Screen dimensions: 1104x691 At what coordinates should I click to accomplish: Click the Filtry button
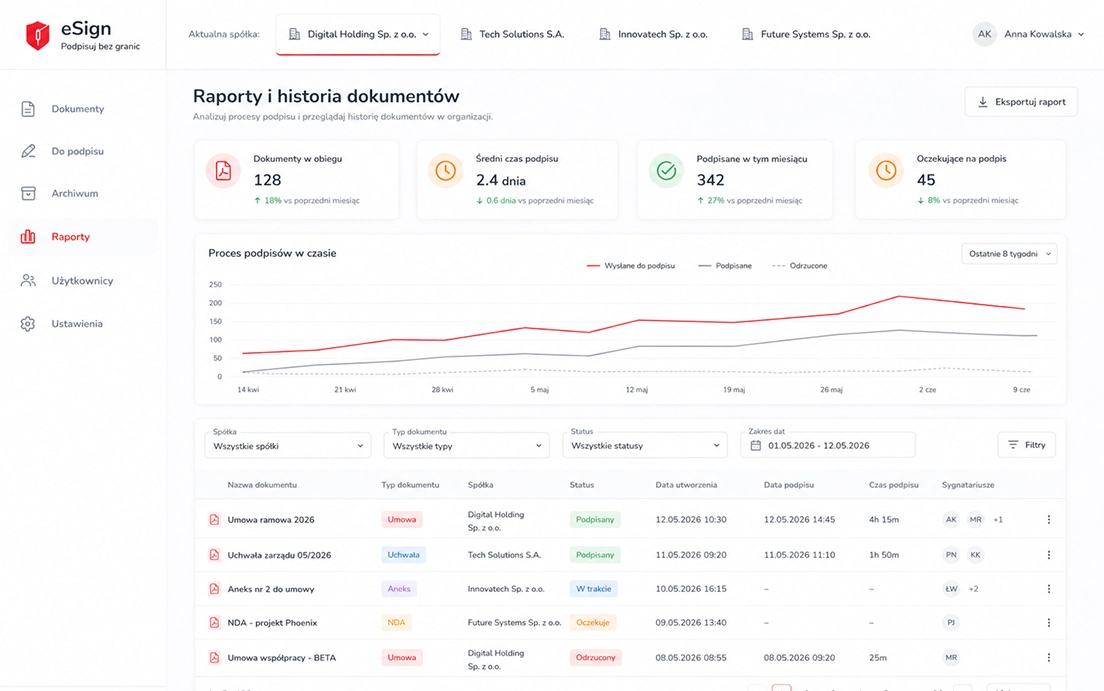[1027, 444]
